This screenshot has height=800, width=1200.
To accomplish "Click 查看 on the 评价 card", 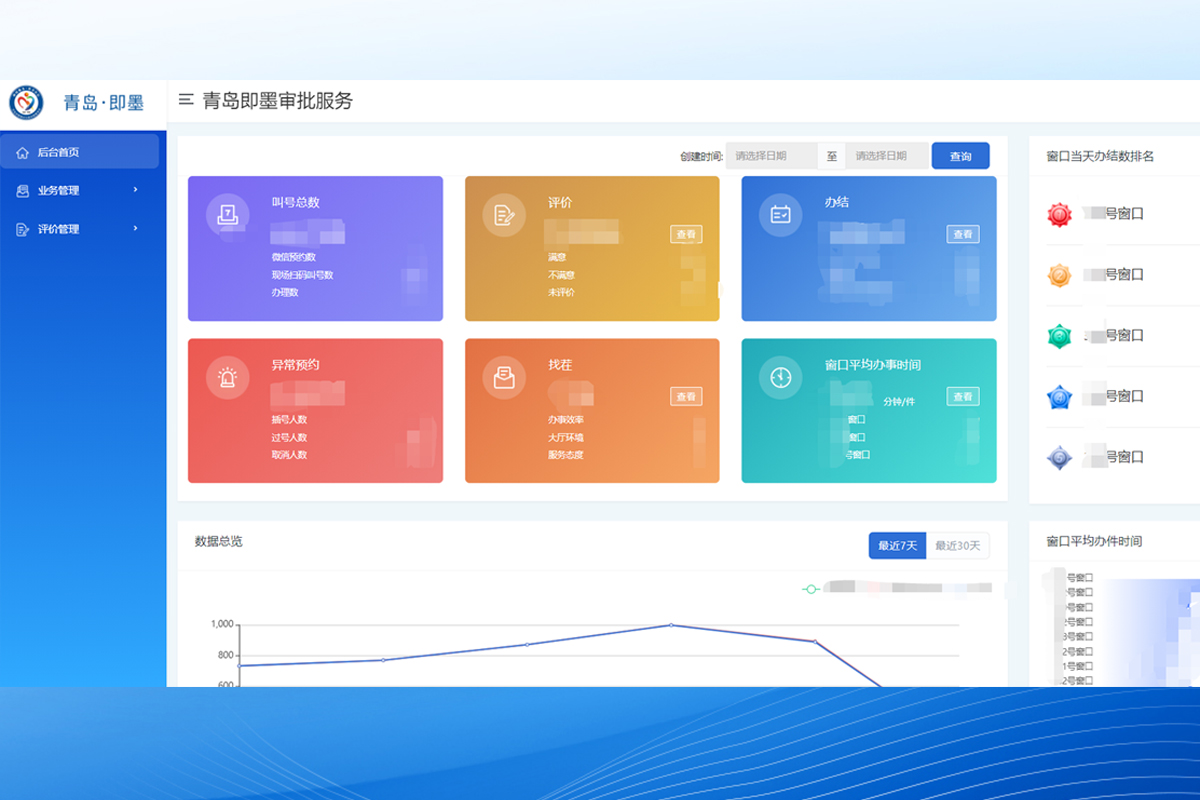I will [x=686, y=234].
